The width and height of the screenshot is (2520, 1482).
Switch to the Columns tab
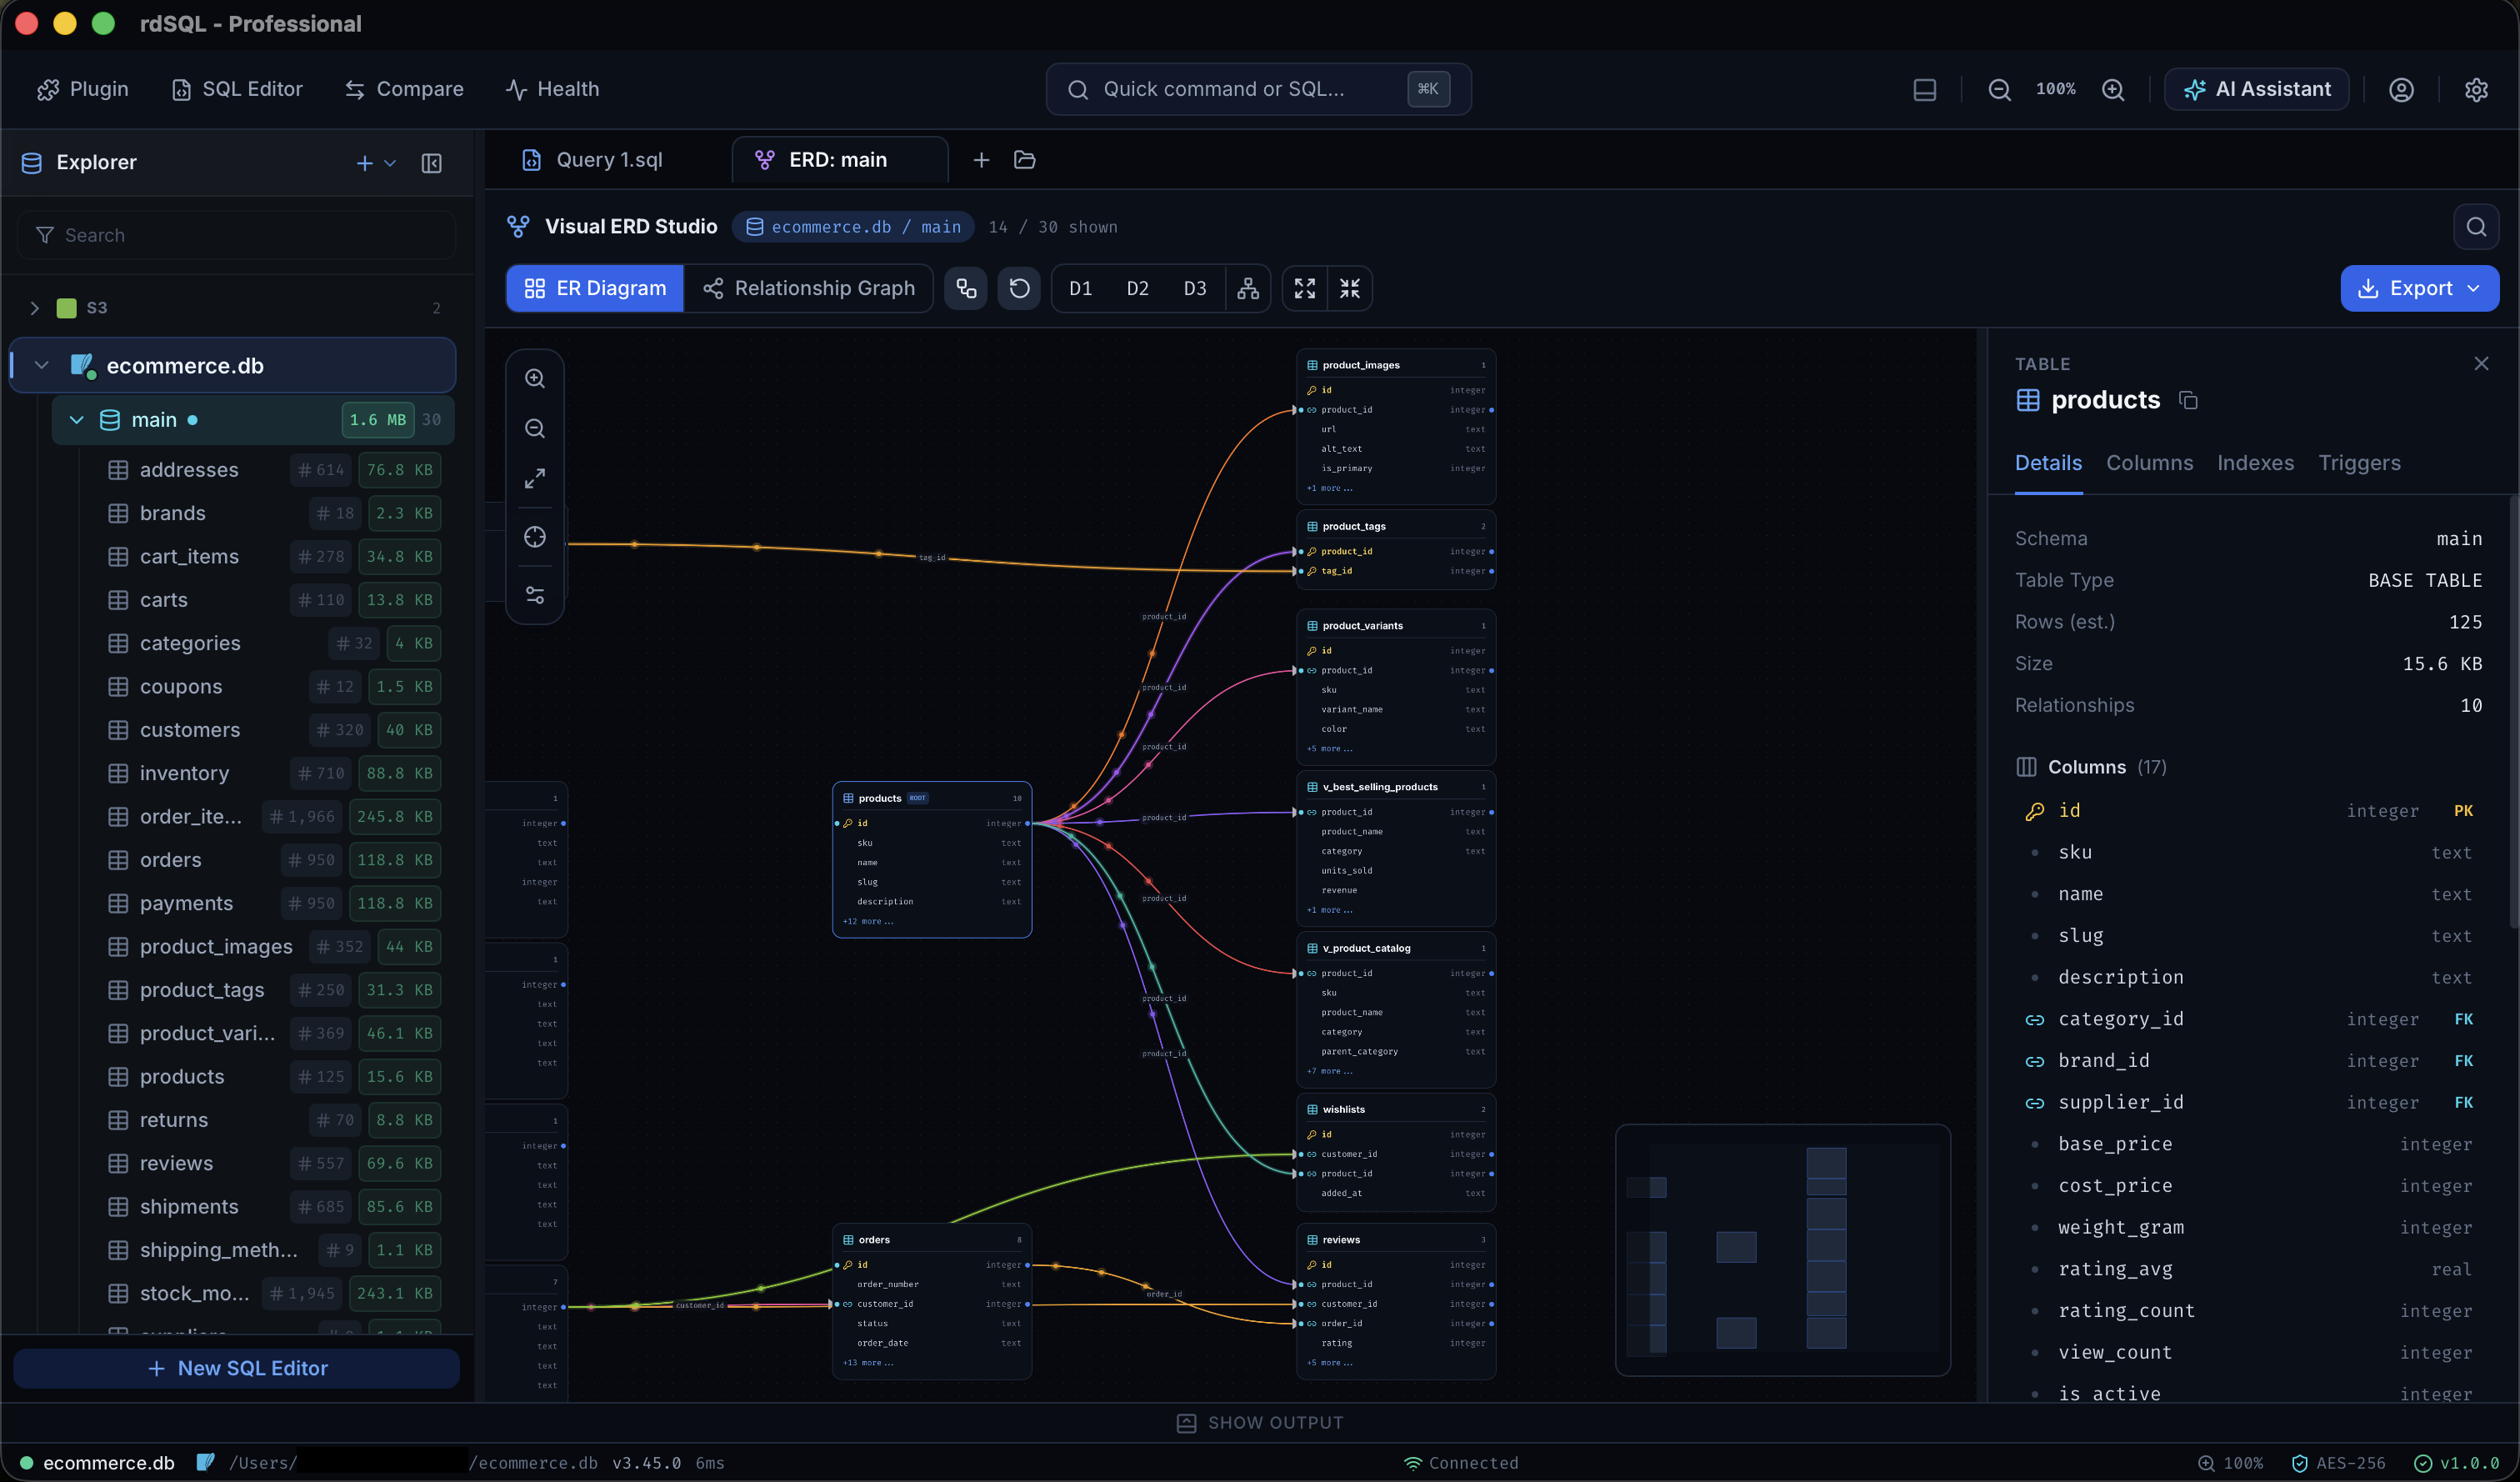(2149, 463)
